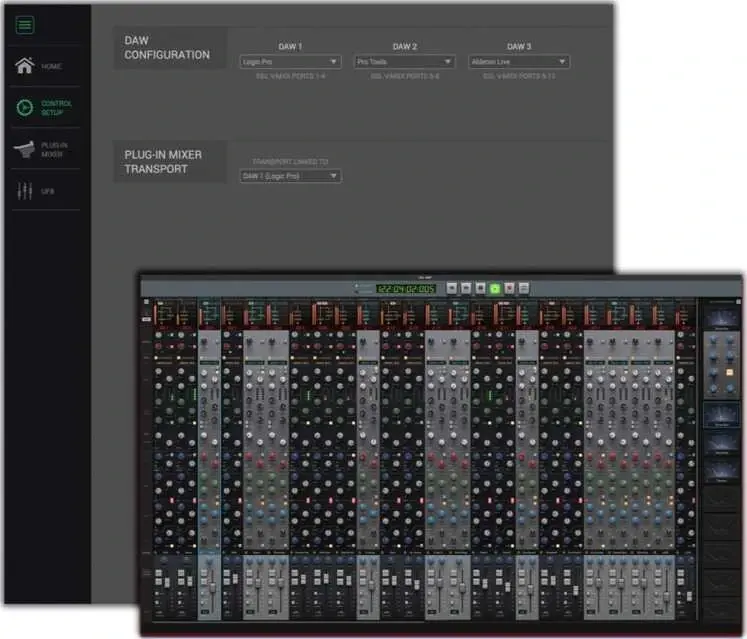Toggle the loop button in transport bar

524,288
